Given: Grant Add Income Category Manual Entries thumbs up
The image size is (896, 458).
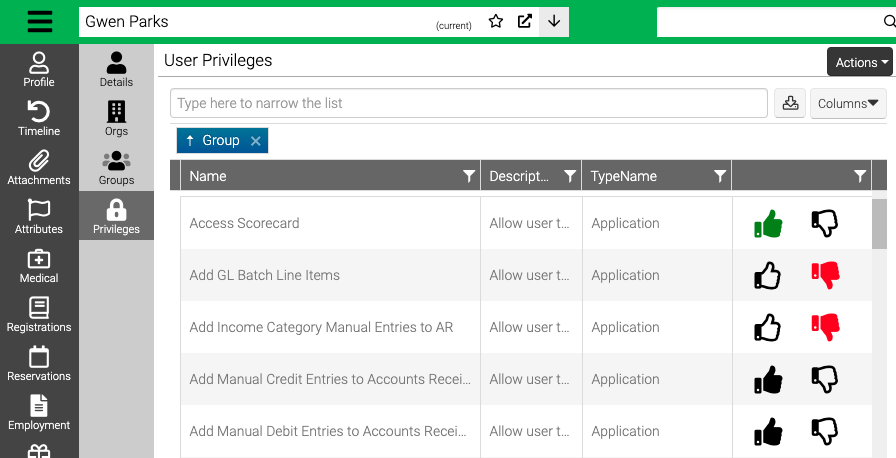Looking at the screenshot, I should (767, 327).
